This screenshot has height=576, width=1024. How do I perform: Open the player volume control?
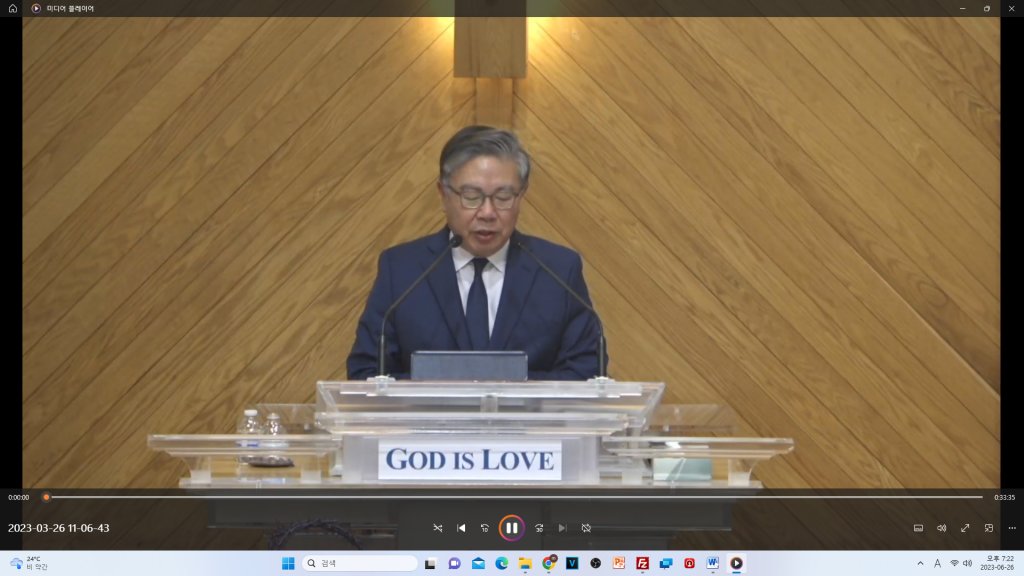[x=941, y=528]
